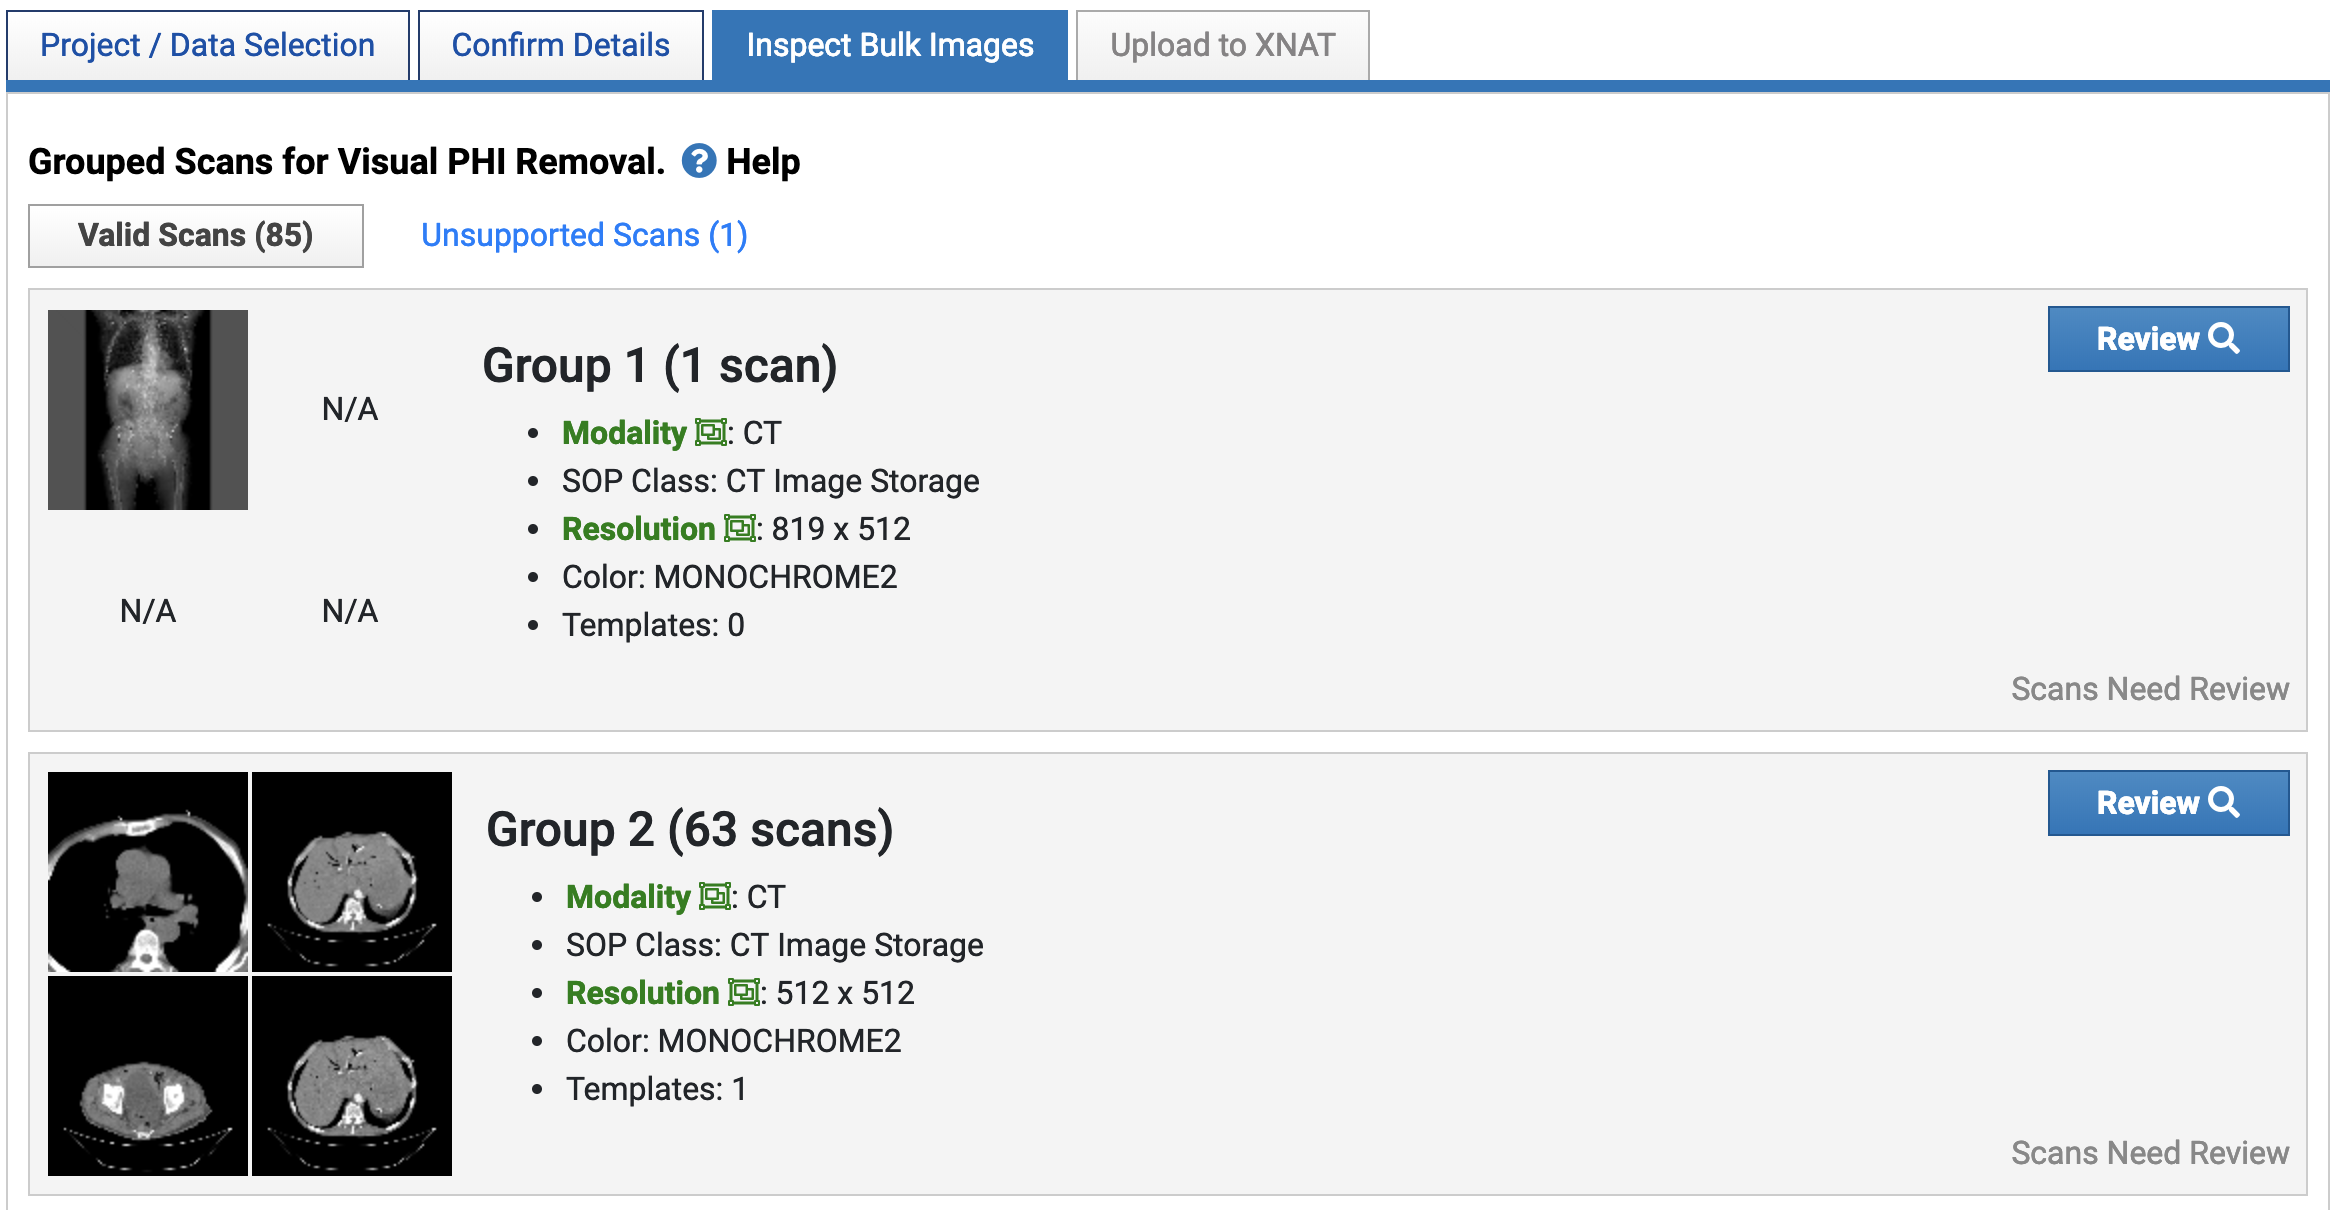Click Group 1 Modality grouping icon
The image size is (2336, 1210).
pyautogui.click(x=710, y=433)
